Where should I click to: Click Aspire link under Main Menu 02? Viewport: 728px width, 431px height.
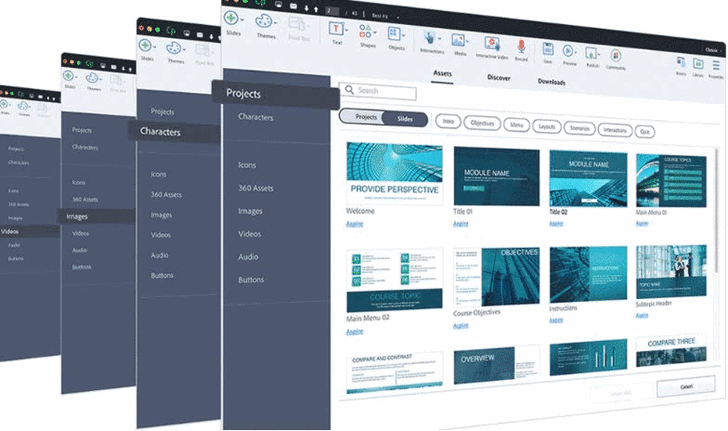(354, 332)
